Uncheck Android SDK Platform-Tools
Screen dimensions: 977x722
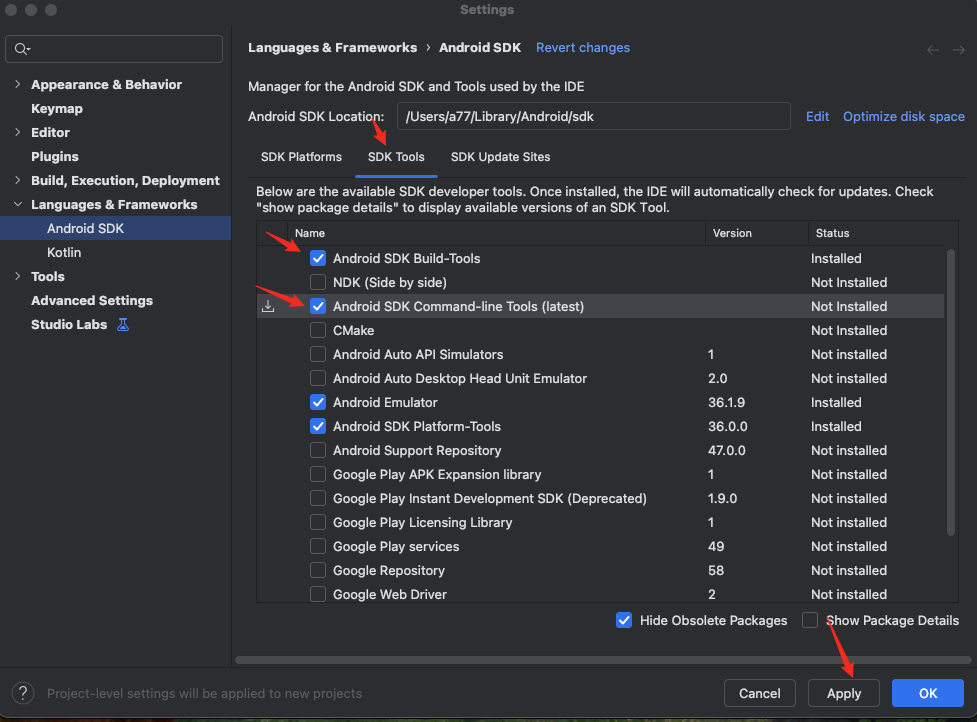click(x=318, y=426)
